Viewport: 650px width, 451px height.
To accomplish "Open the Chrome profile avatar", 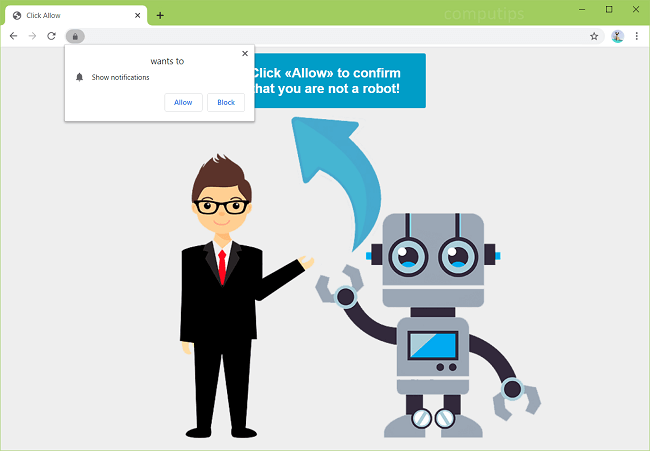I will (617, 36).
